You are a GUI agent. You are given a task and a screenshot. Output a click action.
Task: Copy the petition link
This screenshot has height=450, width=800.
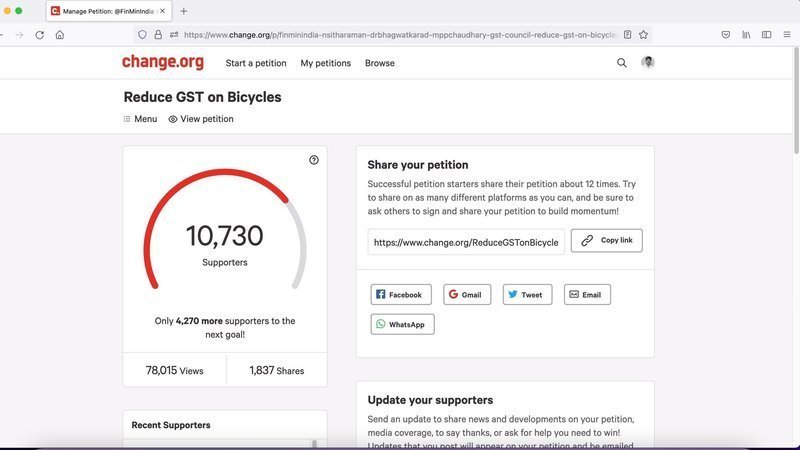(x=606, y=241)
